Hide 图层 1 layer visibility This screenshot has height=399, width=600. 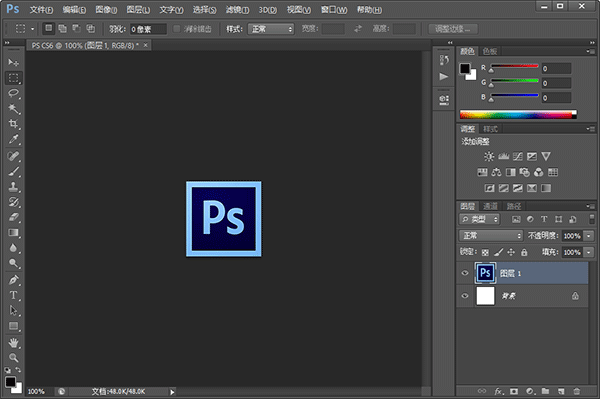coord(465,273)
